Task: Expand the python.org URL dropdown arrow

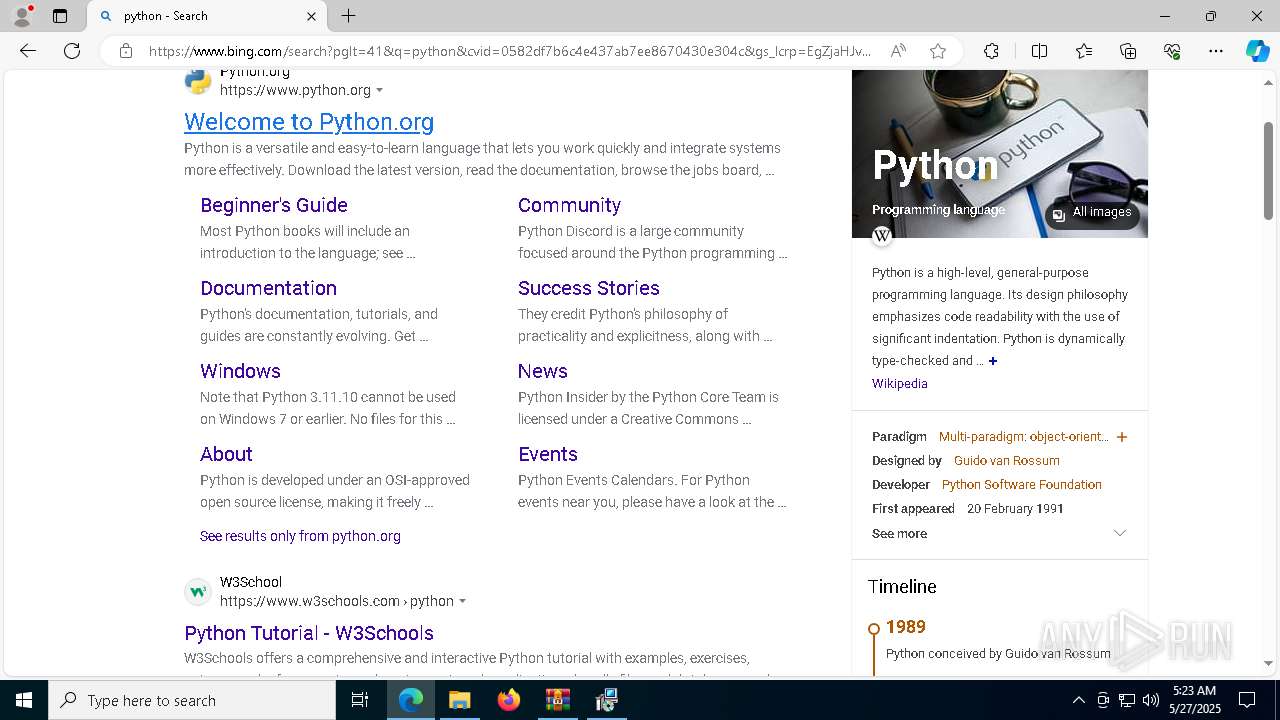Action: 379,91
